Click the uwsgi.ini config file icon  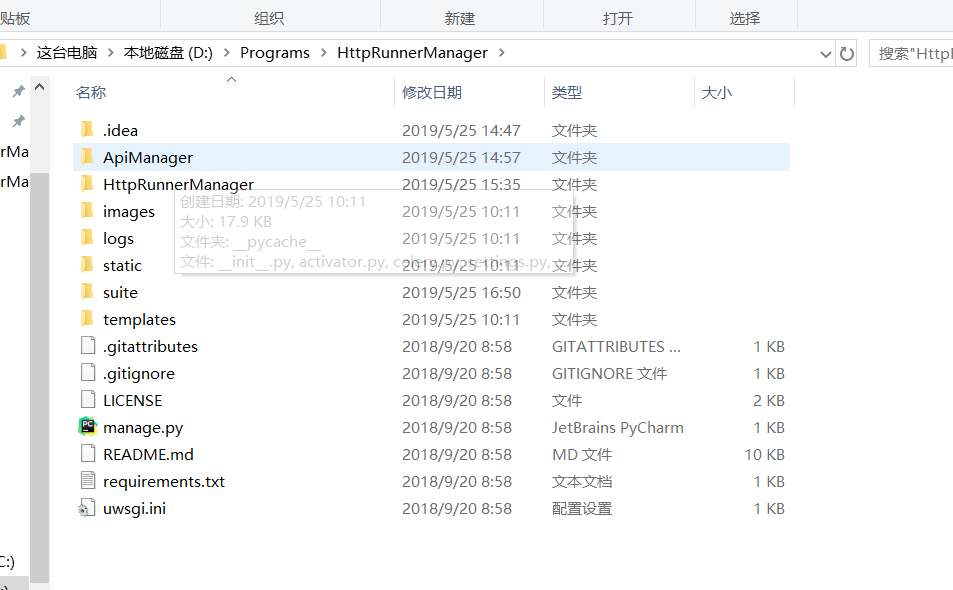click(x=87, y=508)
